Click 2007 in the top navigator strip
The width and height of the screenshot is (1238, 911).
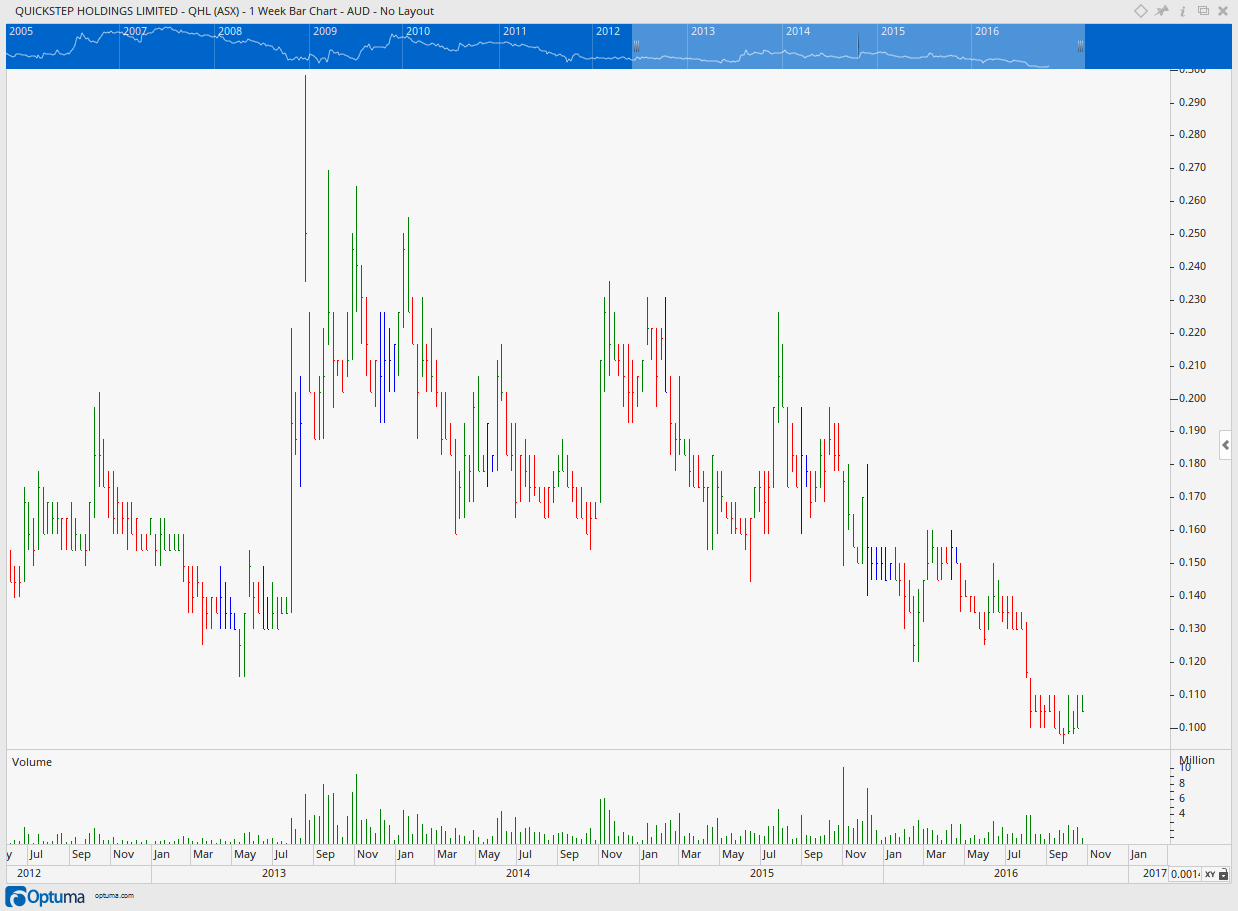[x=135, y=31]
